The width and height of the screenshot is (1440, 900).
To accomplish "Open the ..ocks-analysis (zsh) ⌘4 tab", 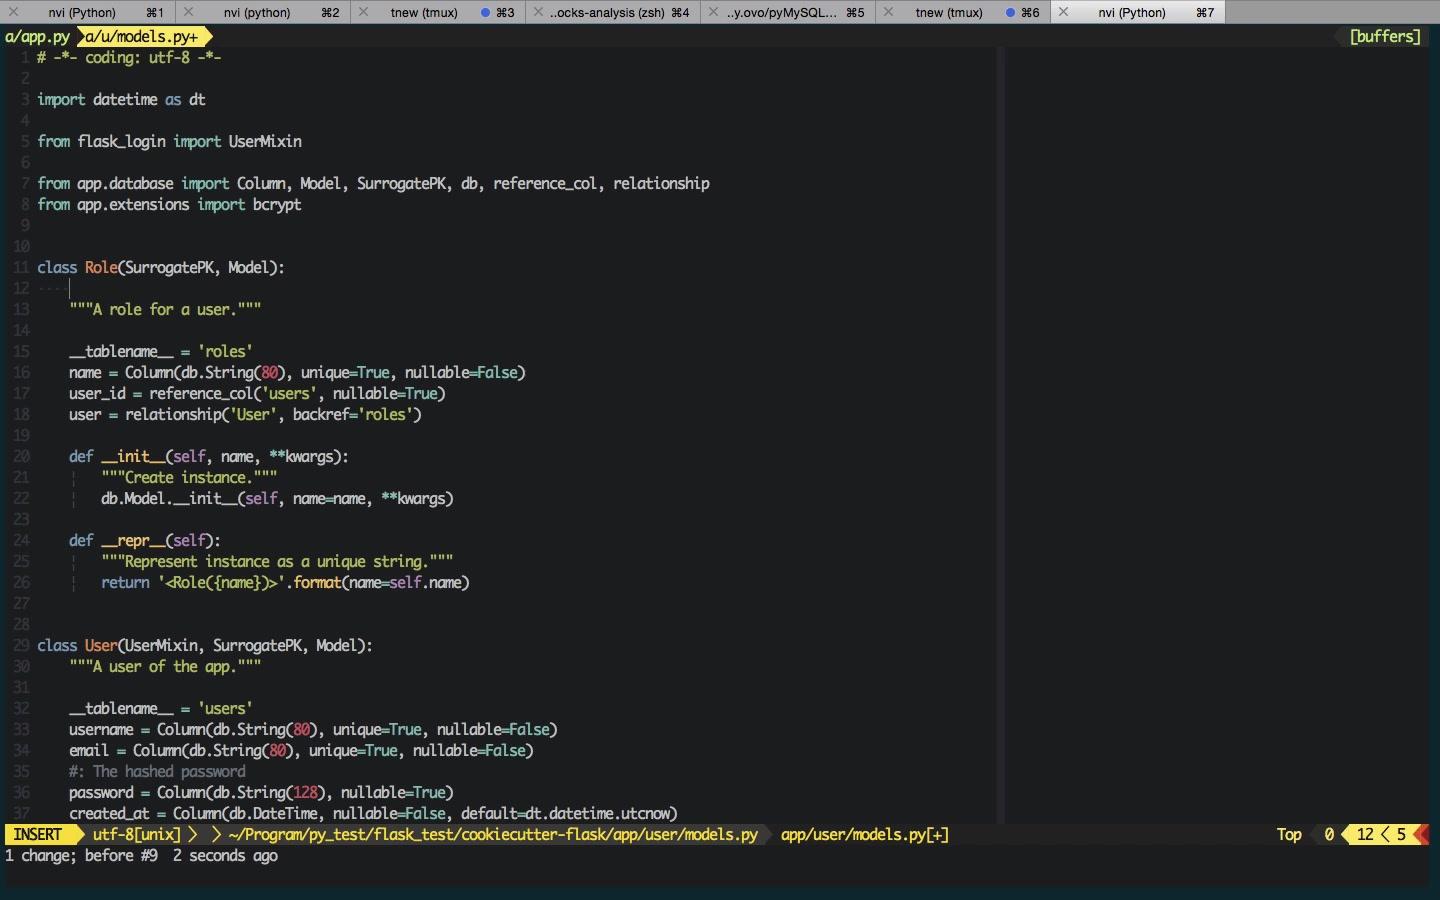I will point(612,12).
